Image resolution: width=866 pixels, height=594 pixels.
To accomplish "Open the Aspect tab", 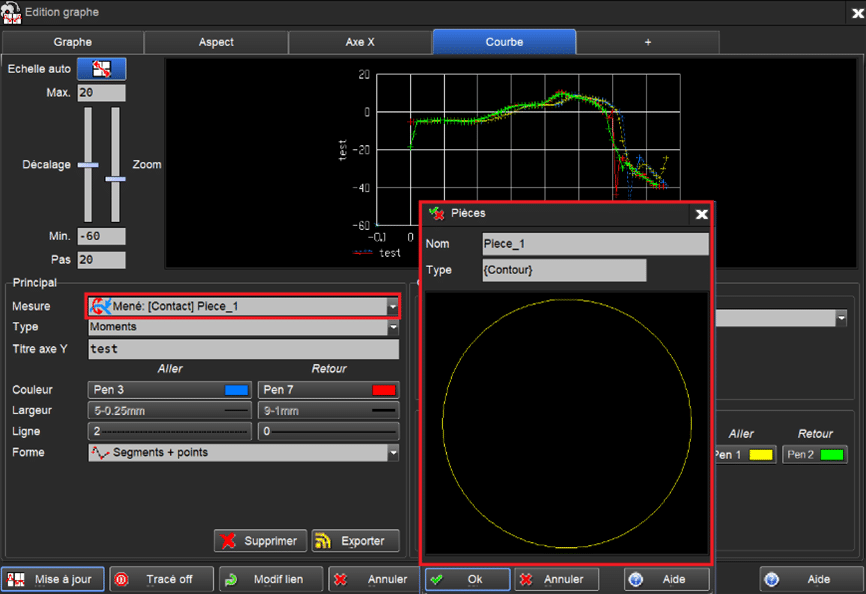I will click(216, 42).
